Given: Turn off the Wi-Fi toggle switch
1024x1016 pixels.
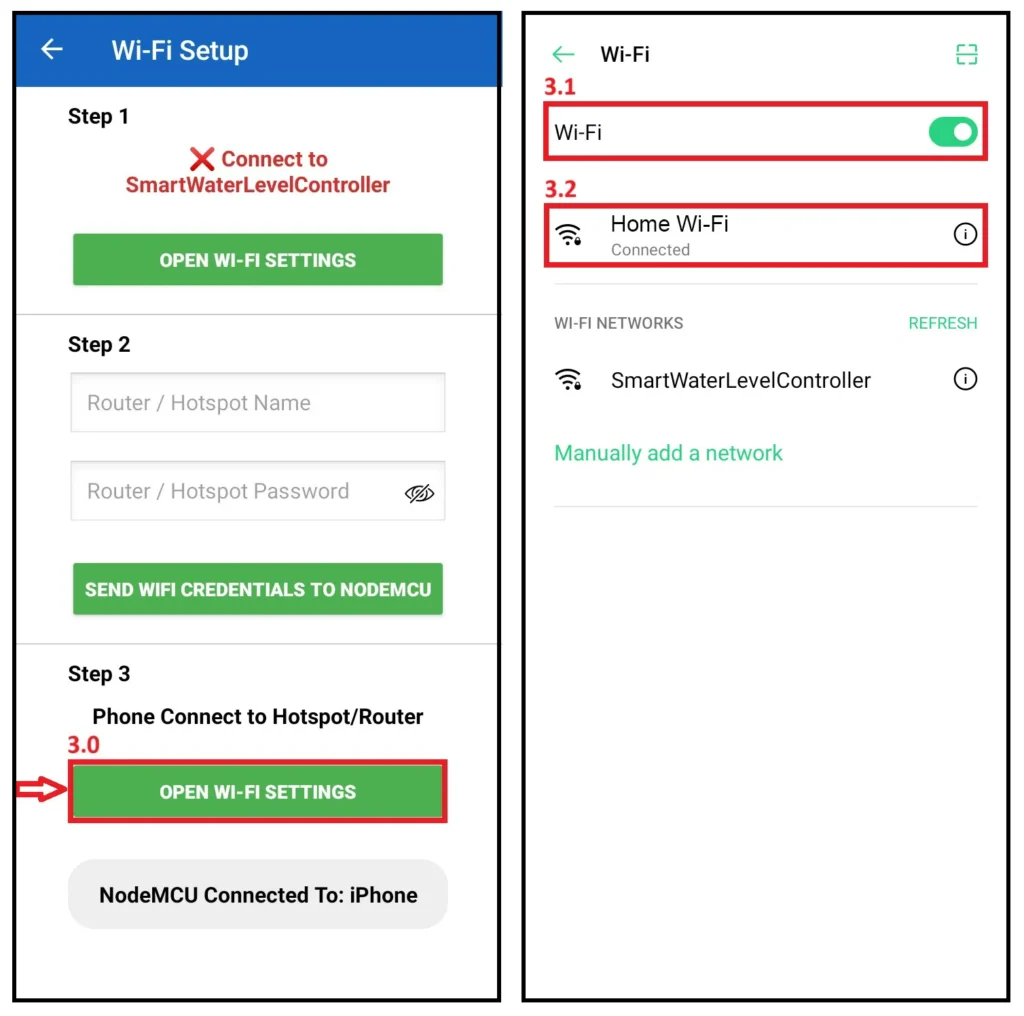Looking at the screenshot, I should point(952,132).
